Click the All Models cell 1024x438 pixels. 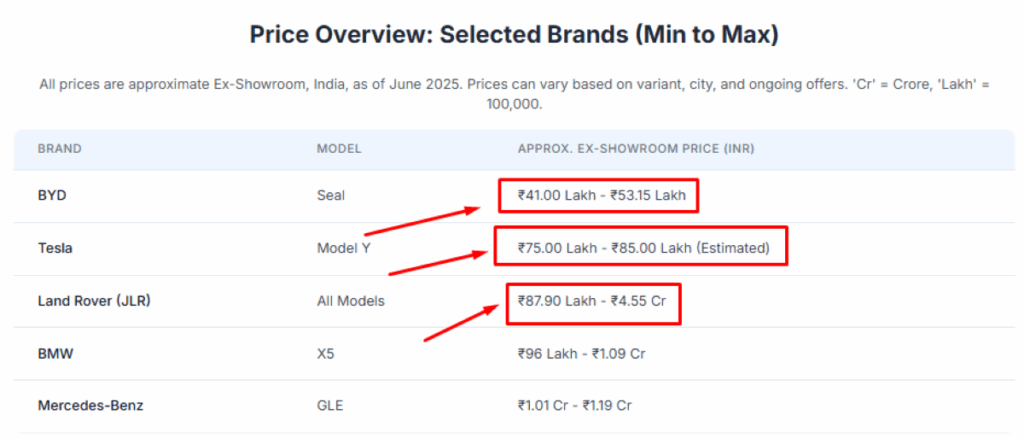pyautogui.click(x=351, y=301)
